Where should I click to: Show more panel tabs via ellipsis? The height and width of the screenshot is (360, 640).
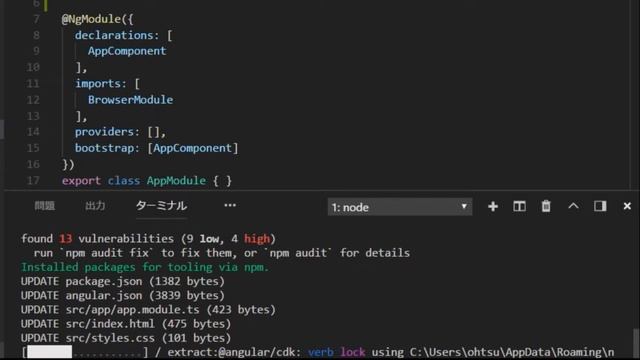(x=230, y=205)
